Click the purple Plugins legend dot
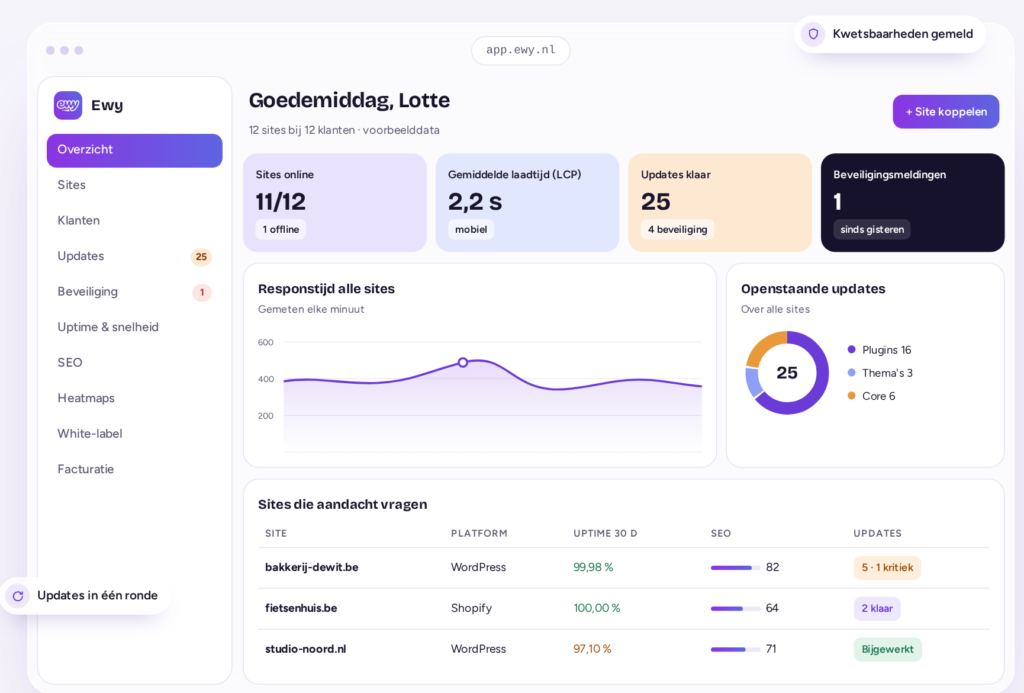This screenshot has width=1024, height=693. point(852,349)
